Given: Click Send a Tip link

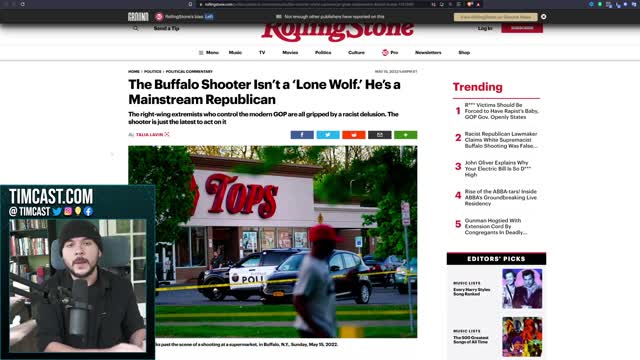Looking at the screenshot, I should pyautogui.click(x=166, y=28).
